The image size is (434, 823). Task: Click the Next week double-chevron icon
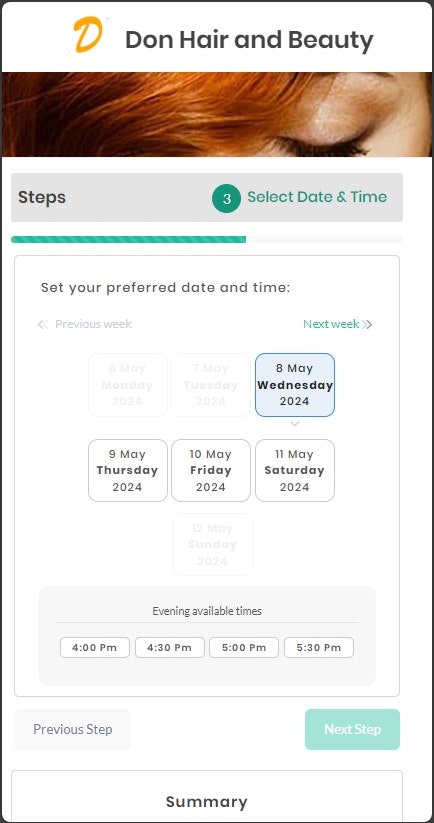367,324
